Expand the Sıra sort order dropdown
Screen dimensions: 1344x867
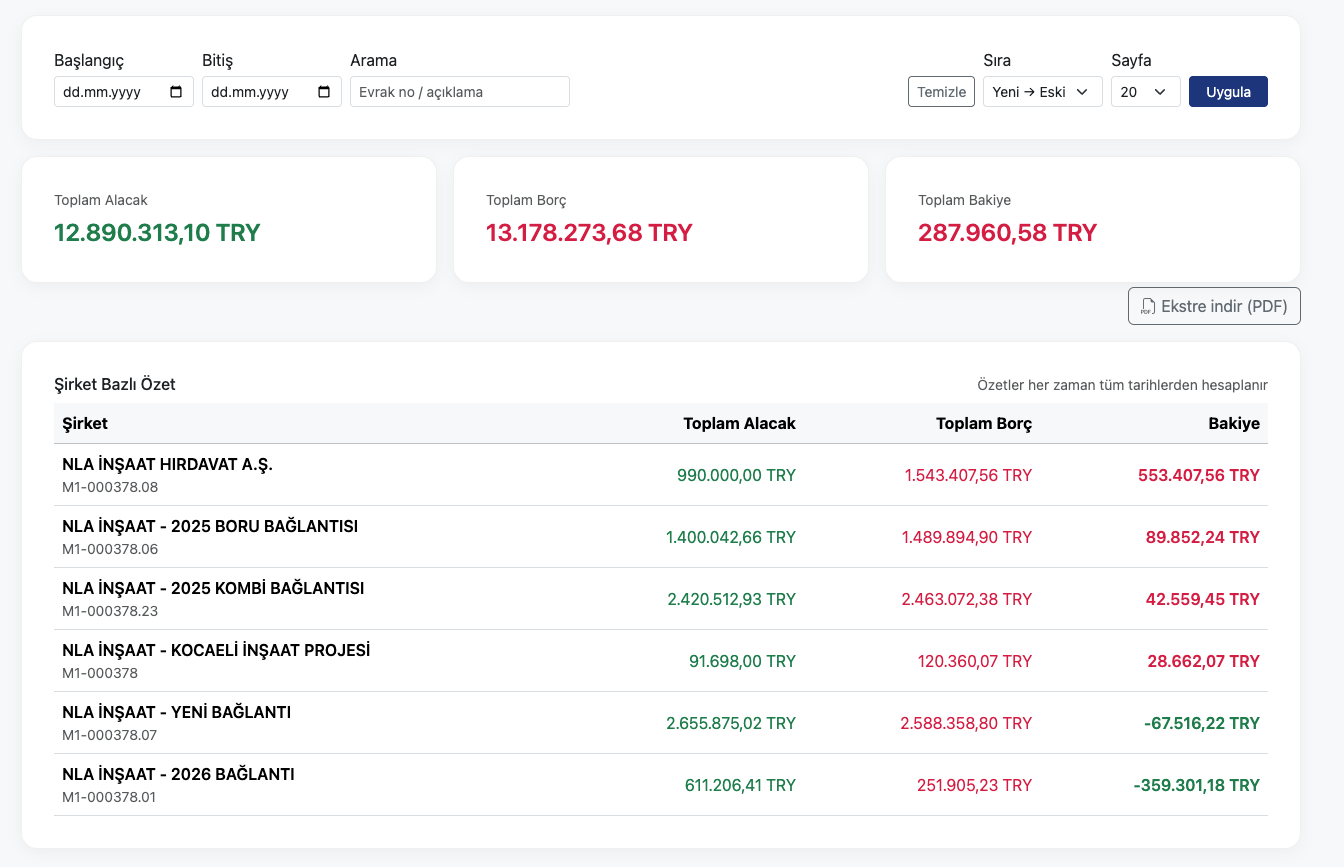coord(1042,92)
